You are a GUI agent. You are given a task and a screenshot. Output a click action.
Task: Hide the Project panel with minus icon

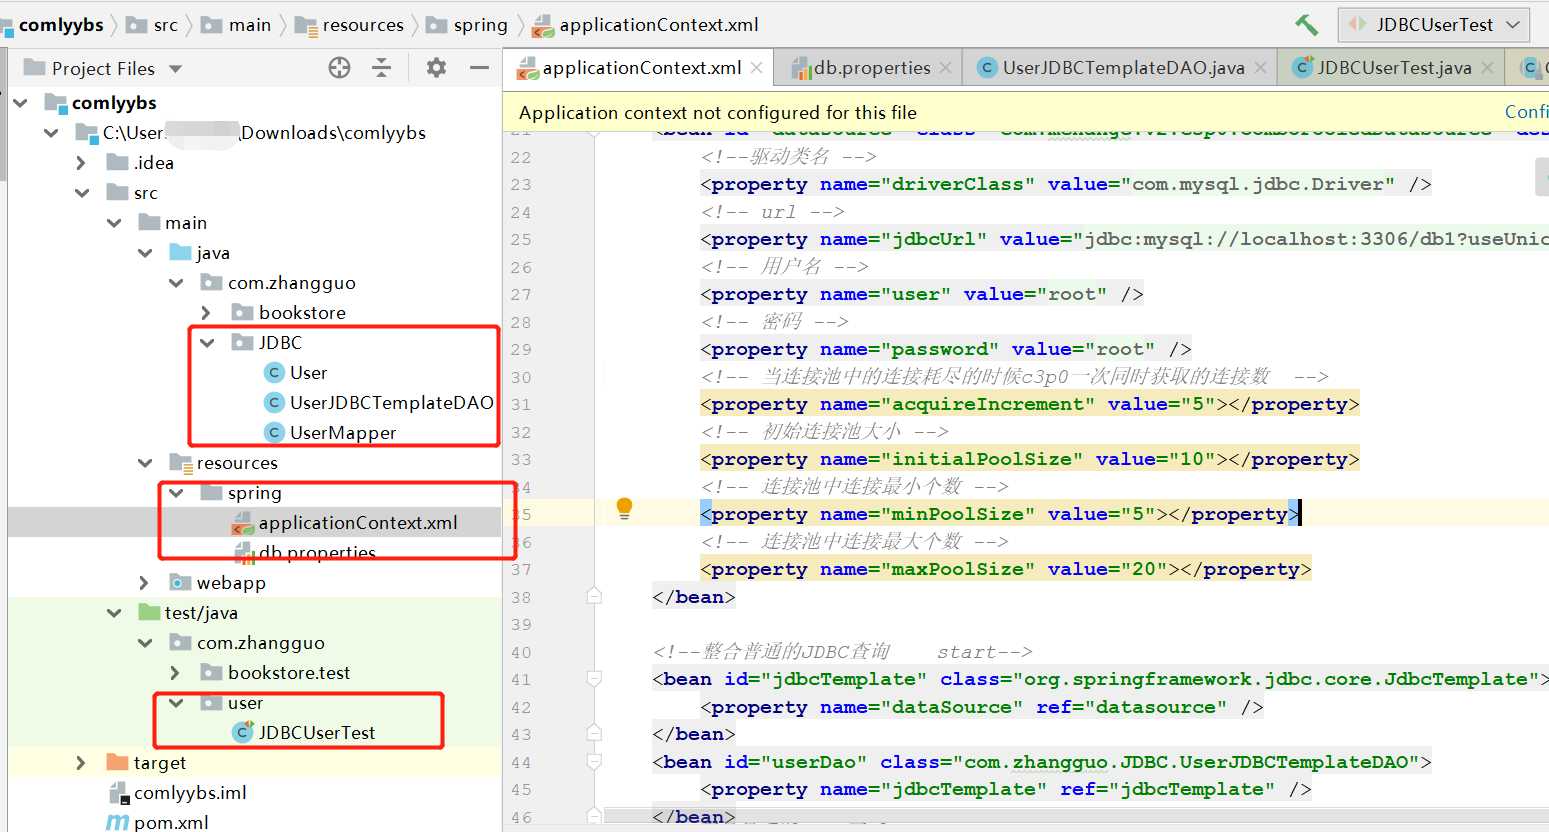(480, 68)
